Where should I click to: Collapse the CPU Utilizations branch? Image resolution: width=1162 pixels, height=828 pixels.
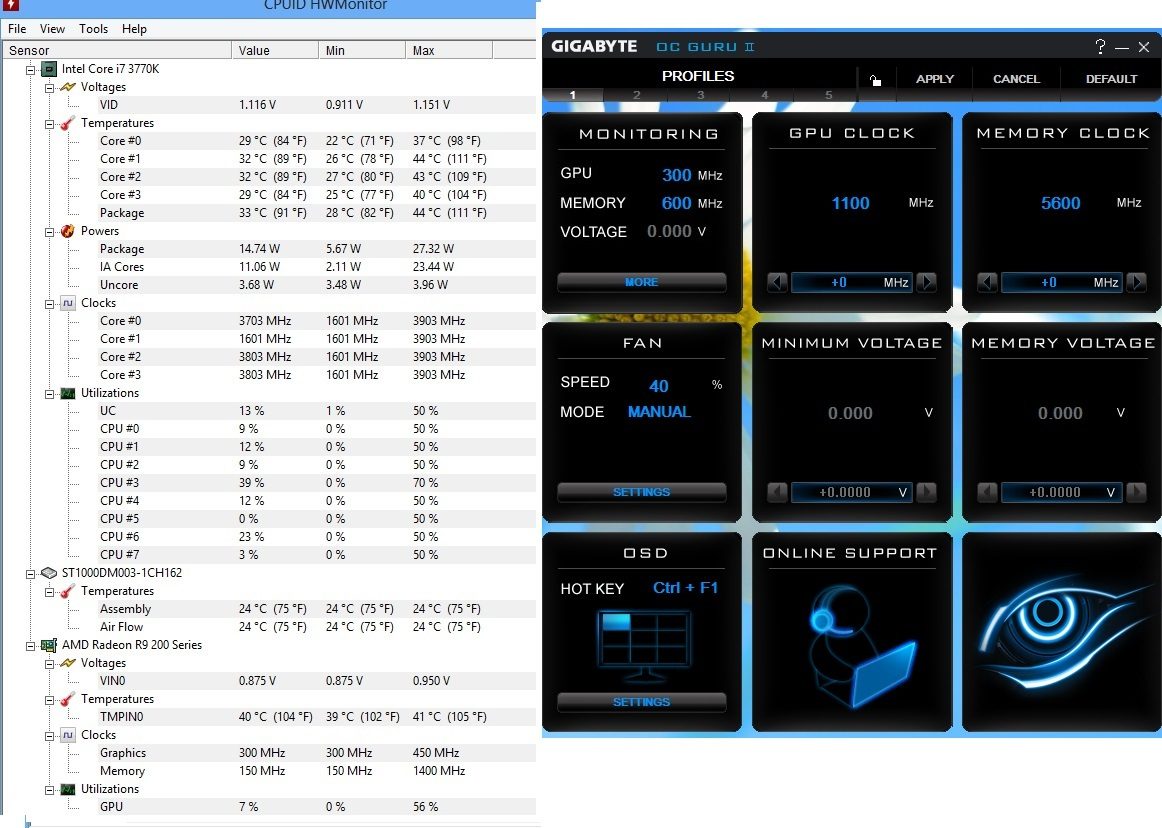click(x=50, y=394)
